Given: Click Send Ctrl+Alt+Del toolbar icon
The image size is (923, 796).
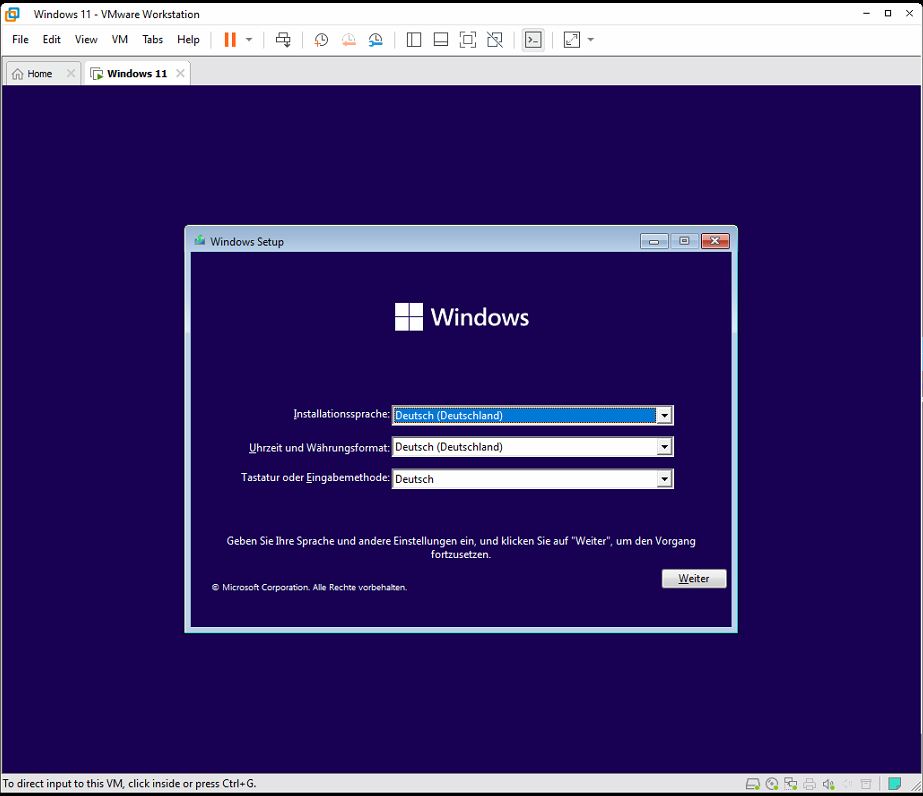Looking at the screenshot, I should click(x=283, y=40).
